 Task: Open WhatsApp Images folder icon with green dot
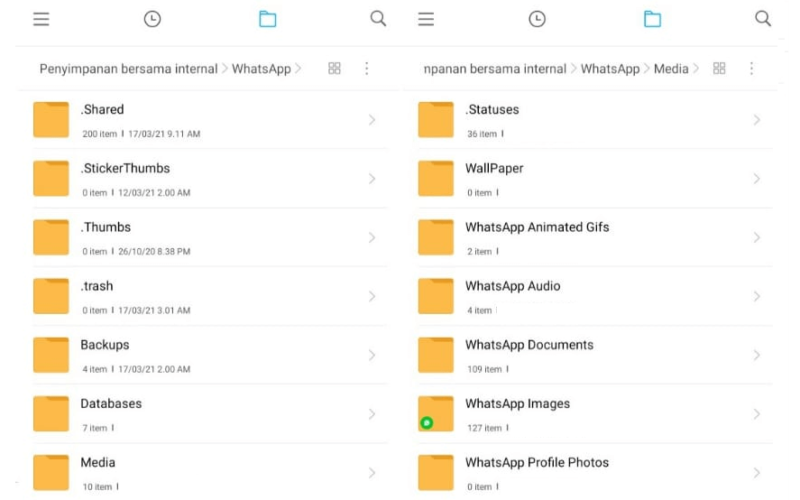coord(436,414)
